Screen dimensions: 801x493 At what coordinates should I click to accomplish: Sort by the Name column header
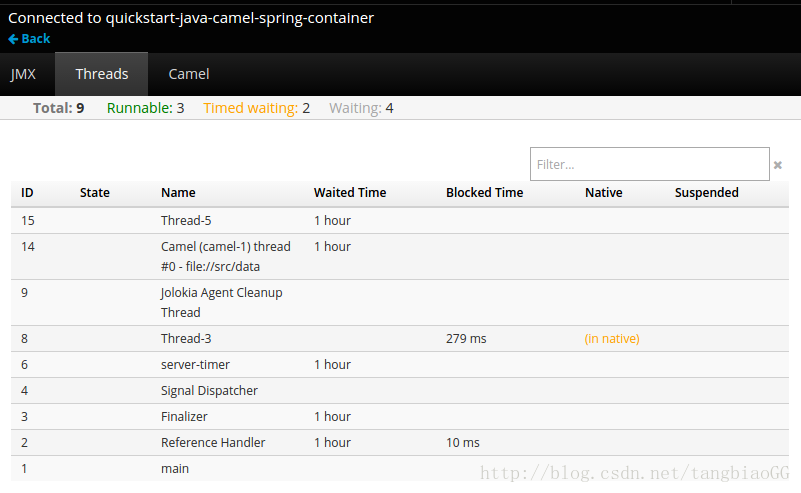[x=178, y=193]
